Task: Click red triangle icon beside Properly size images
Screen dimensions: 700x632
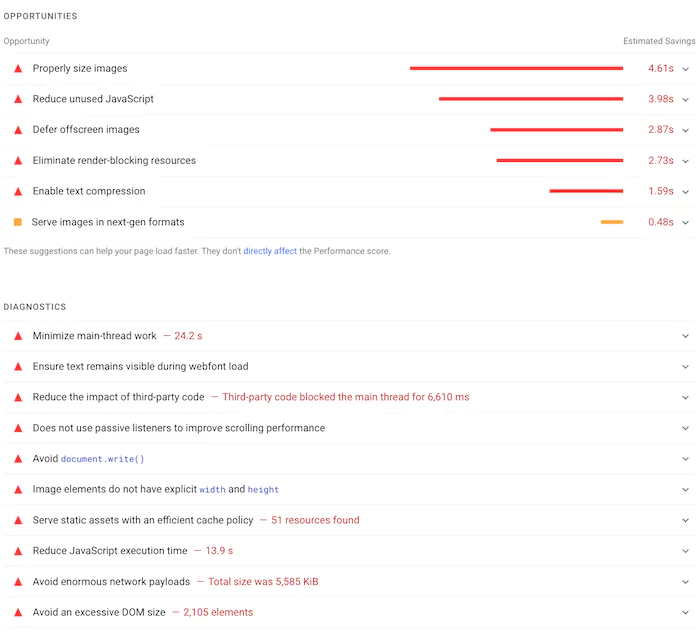Action: coord(17,69)
